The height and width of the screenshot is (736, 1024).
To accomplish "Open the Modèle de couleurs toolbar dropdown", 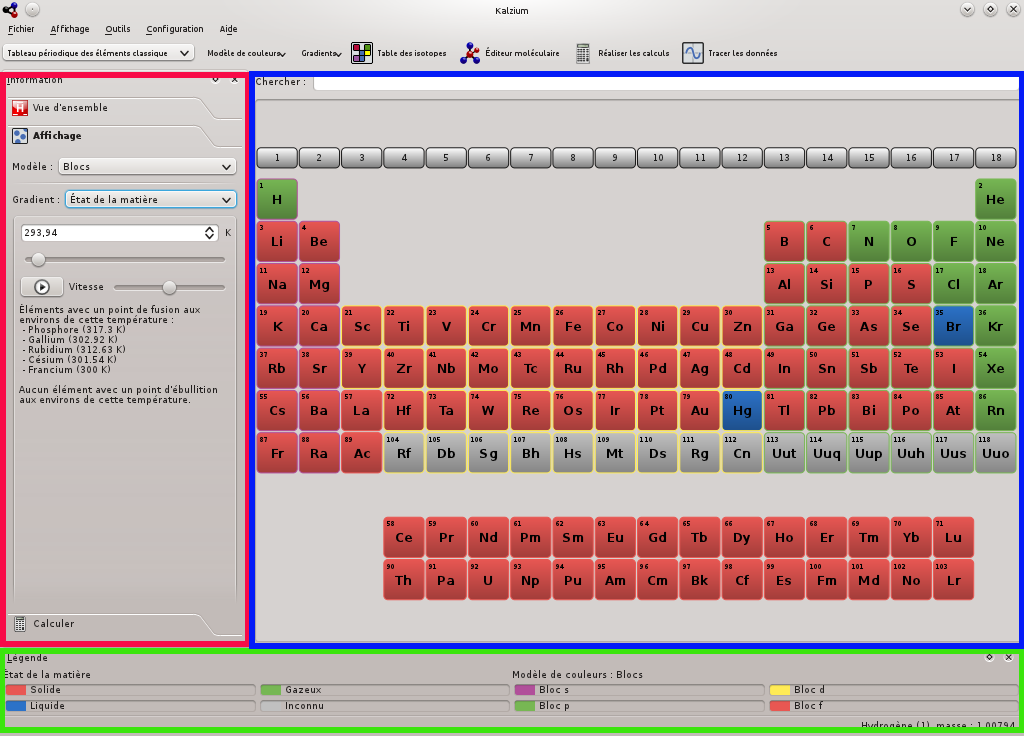I will tap(246, 53).
